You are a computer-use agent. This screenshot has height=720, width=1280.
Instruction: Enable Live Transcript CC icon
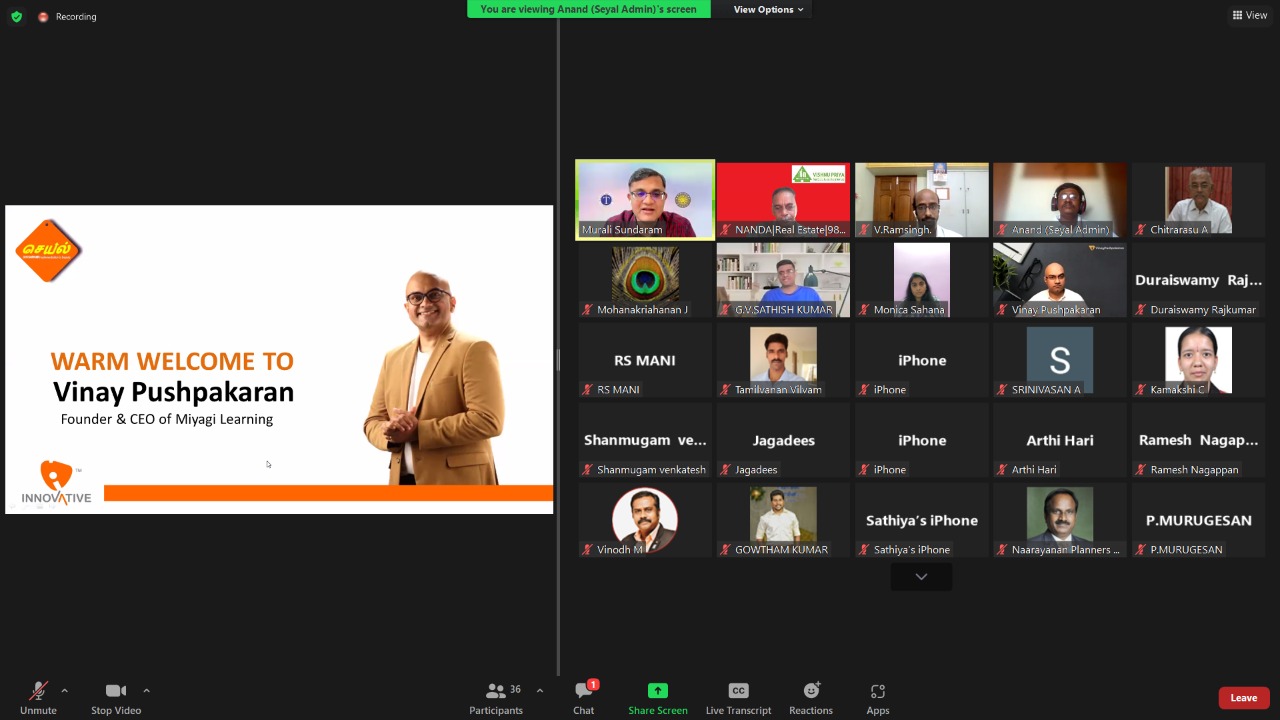738,691
